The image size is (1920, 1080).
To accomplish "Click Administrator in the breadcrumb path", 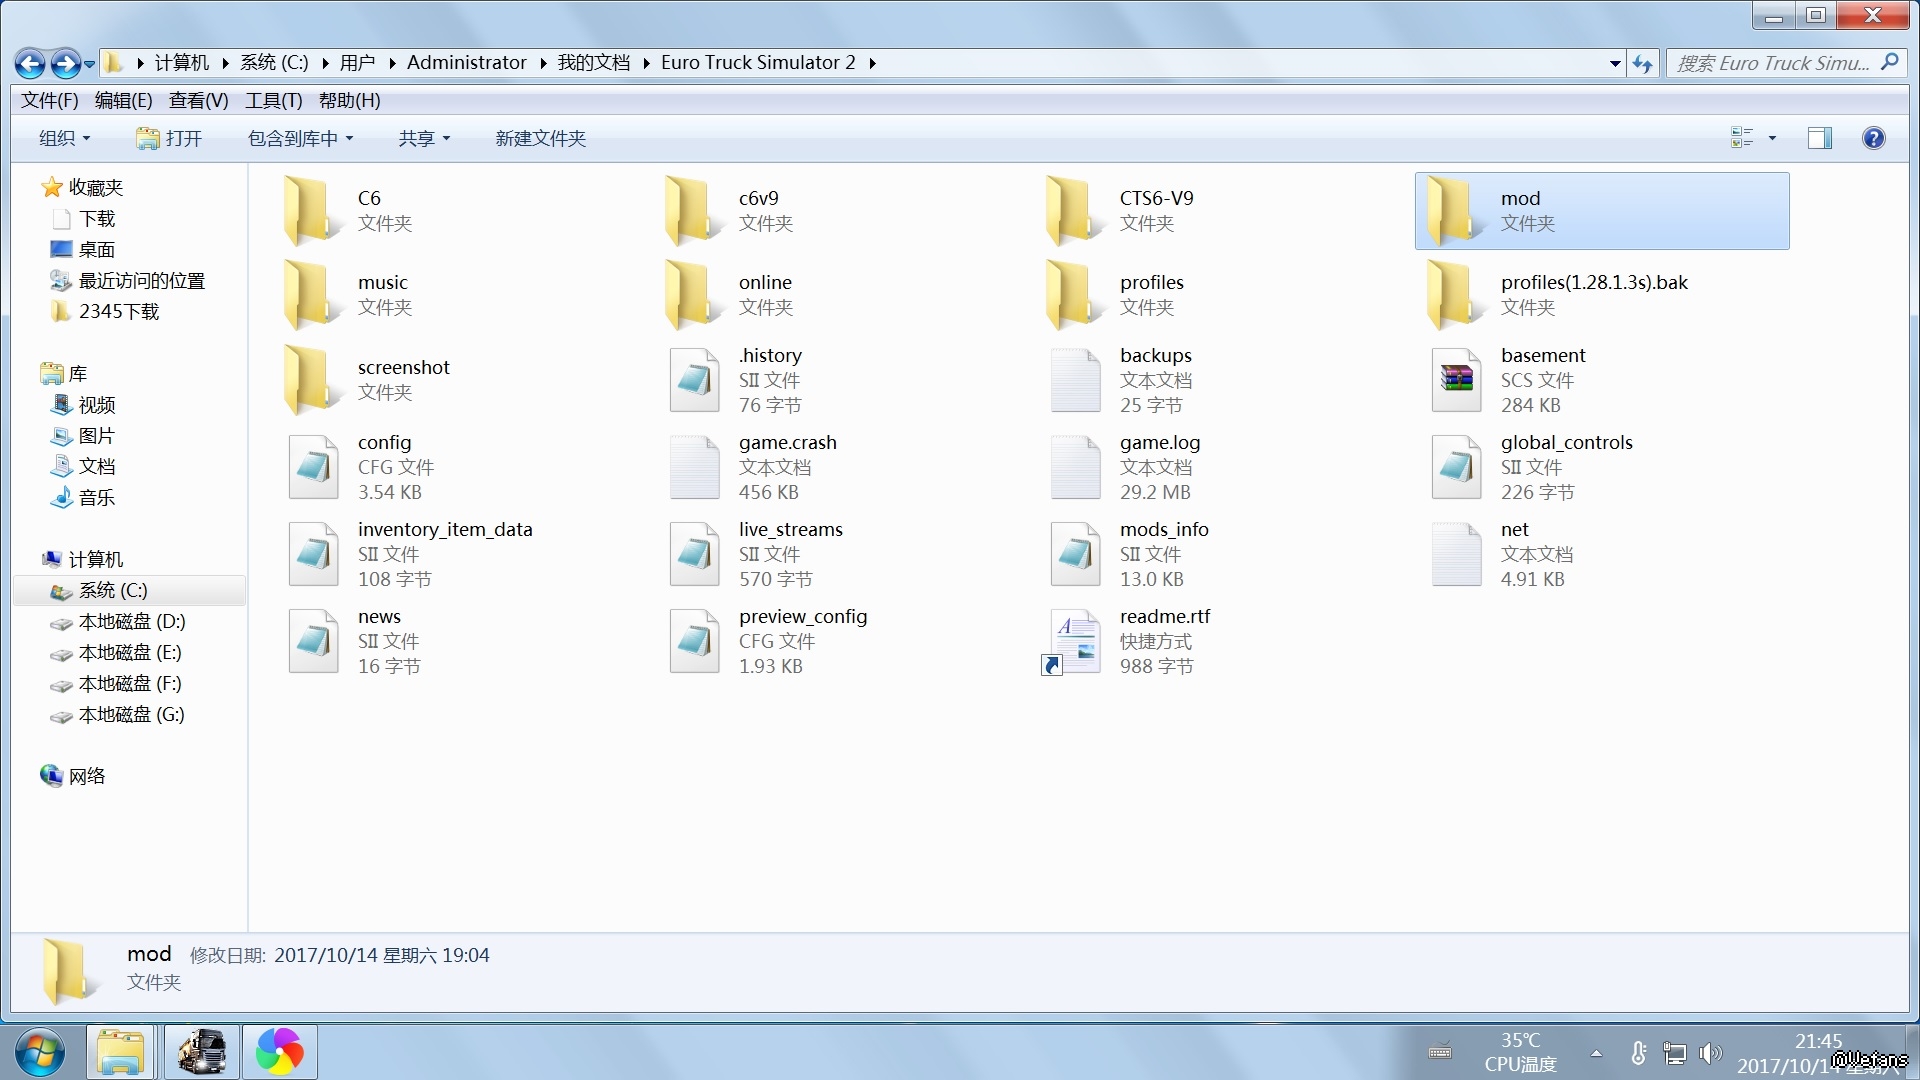I will pos(466,62).
